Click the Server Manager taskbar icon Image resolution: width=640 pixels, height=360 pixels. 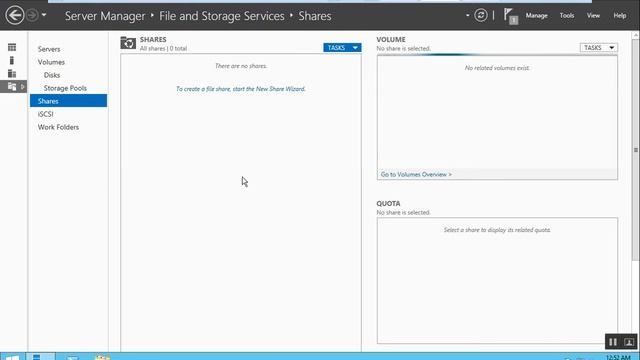(40, 357)
